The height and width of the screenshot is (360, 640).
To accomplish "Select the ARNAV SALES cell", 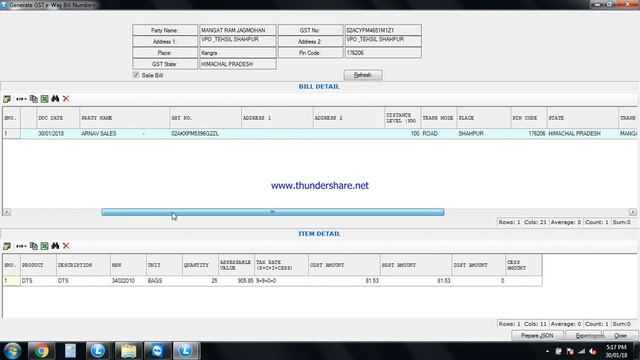I will (124, 133).
